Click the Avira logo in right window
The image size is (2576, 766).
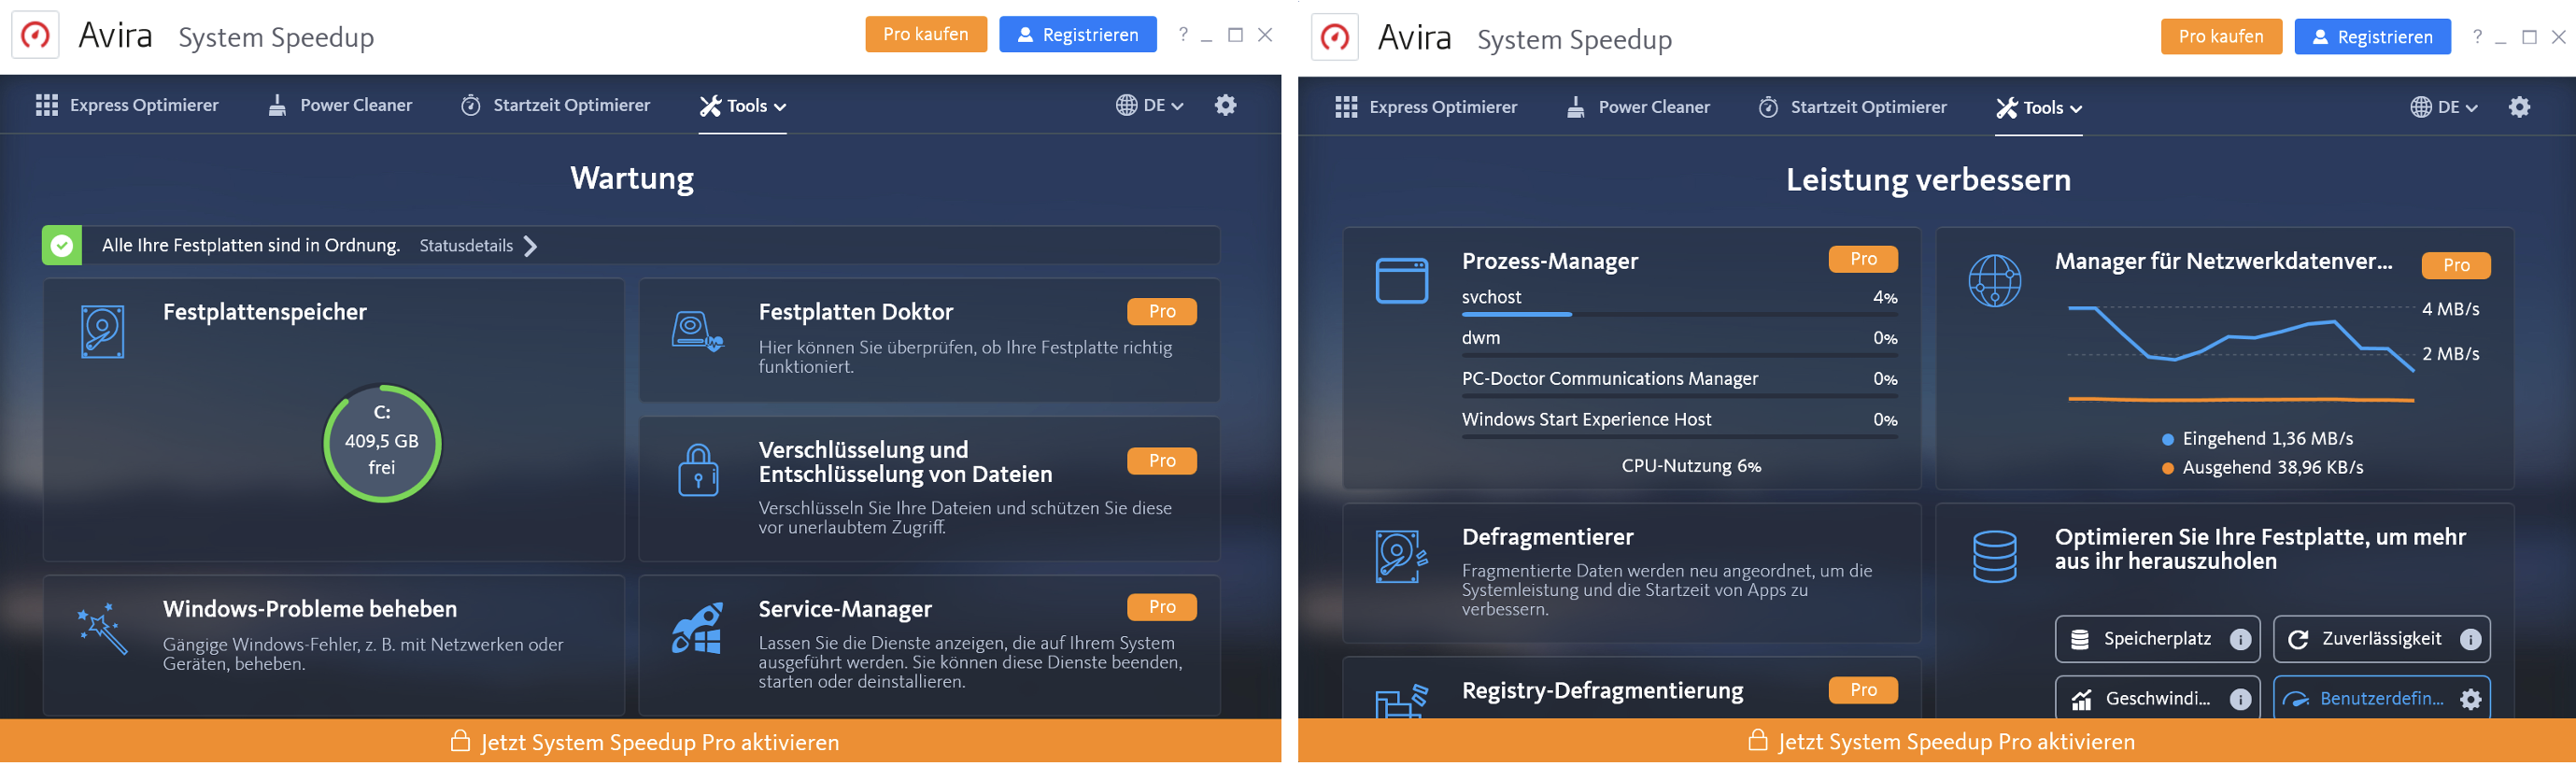click(1335, 37)
